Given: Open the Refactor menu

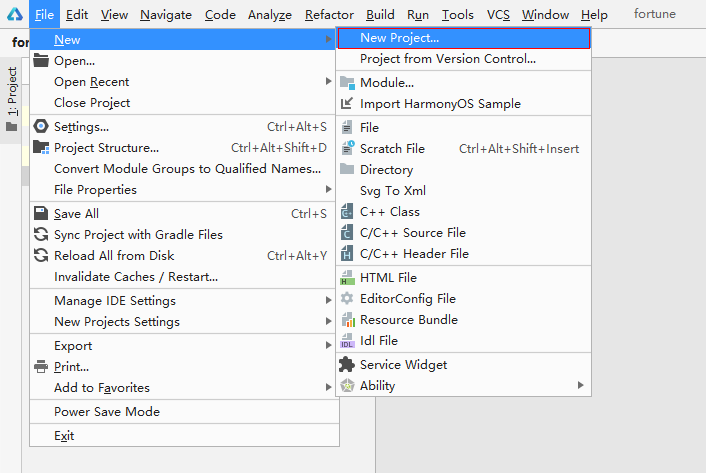Looking at the screenshot, I should pyautogui.click(x=329, y=15).
